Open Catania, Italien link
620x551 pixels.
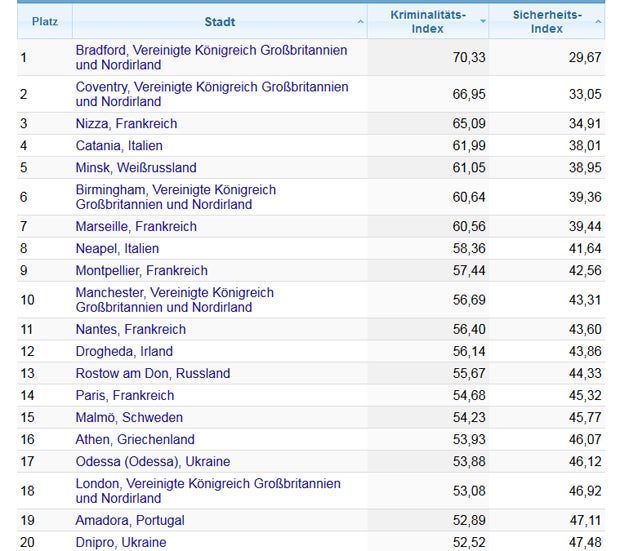[x=119, y=145]
